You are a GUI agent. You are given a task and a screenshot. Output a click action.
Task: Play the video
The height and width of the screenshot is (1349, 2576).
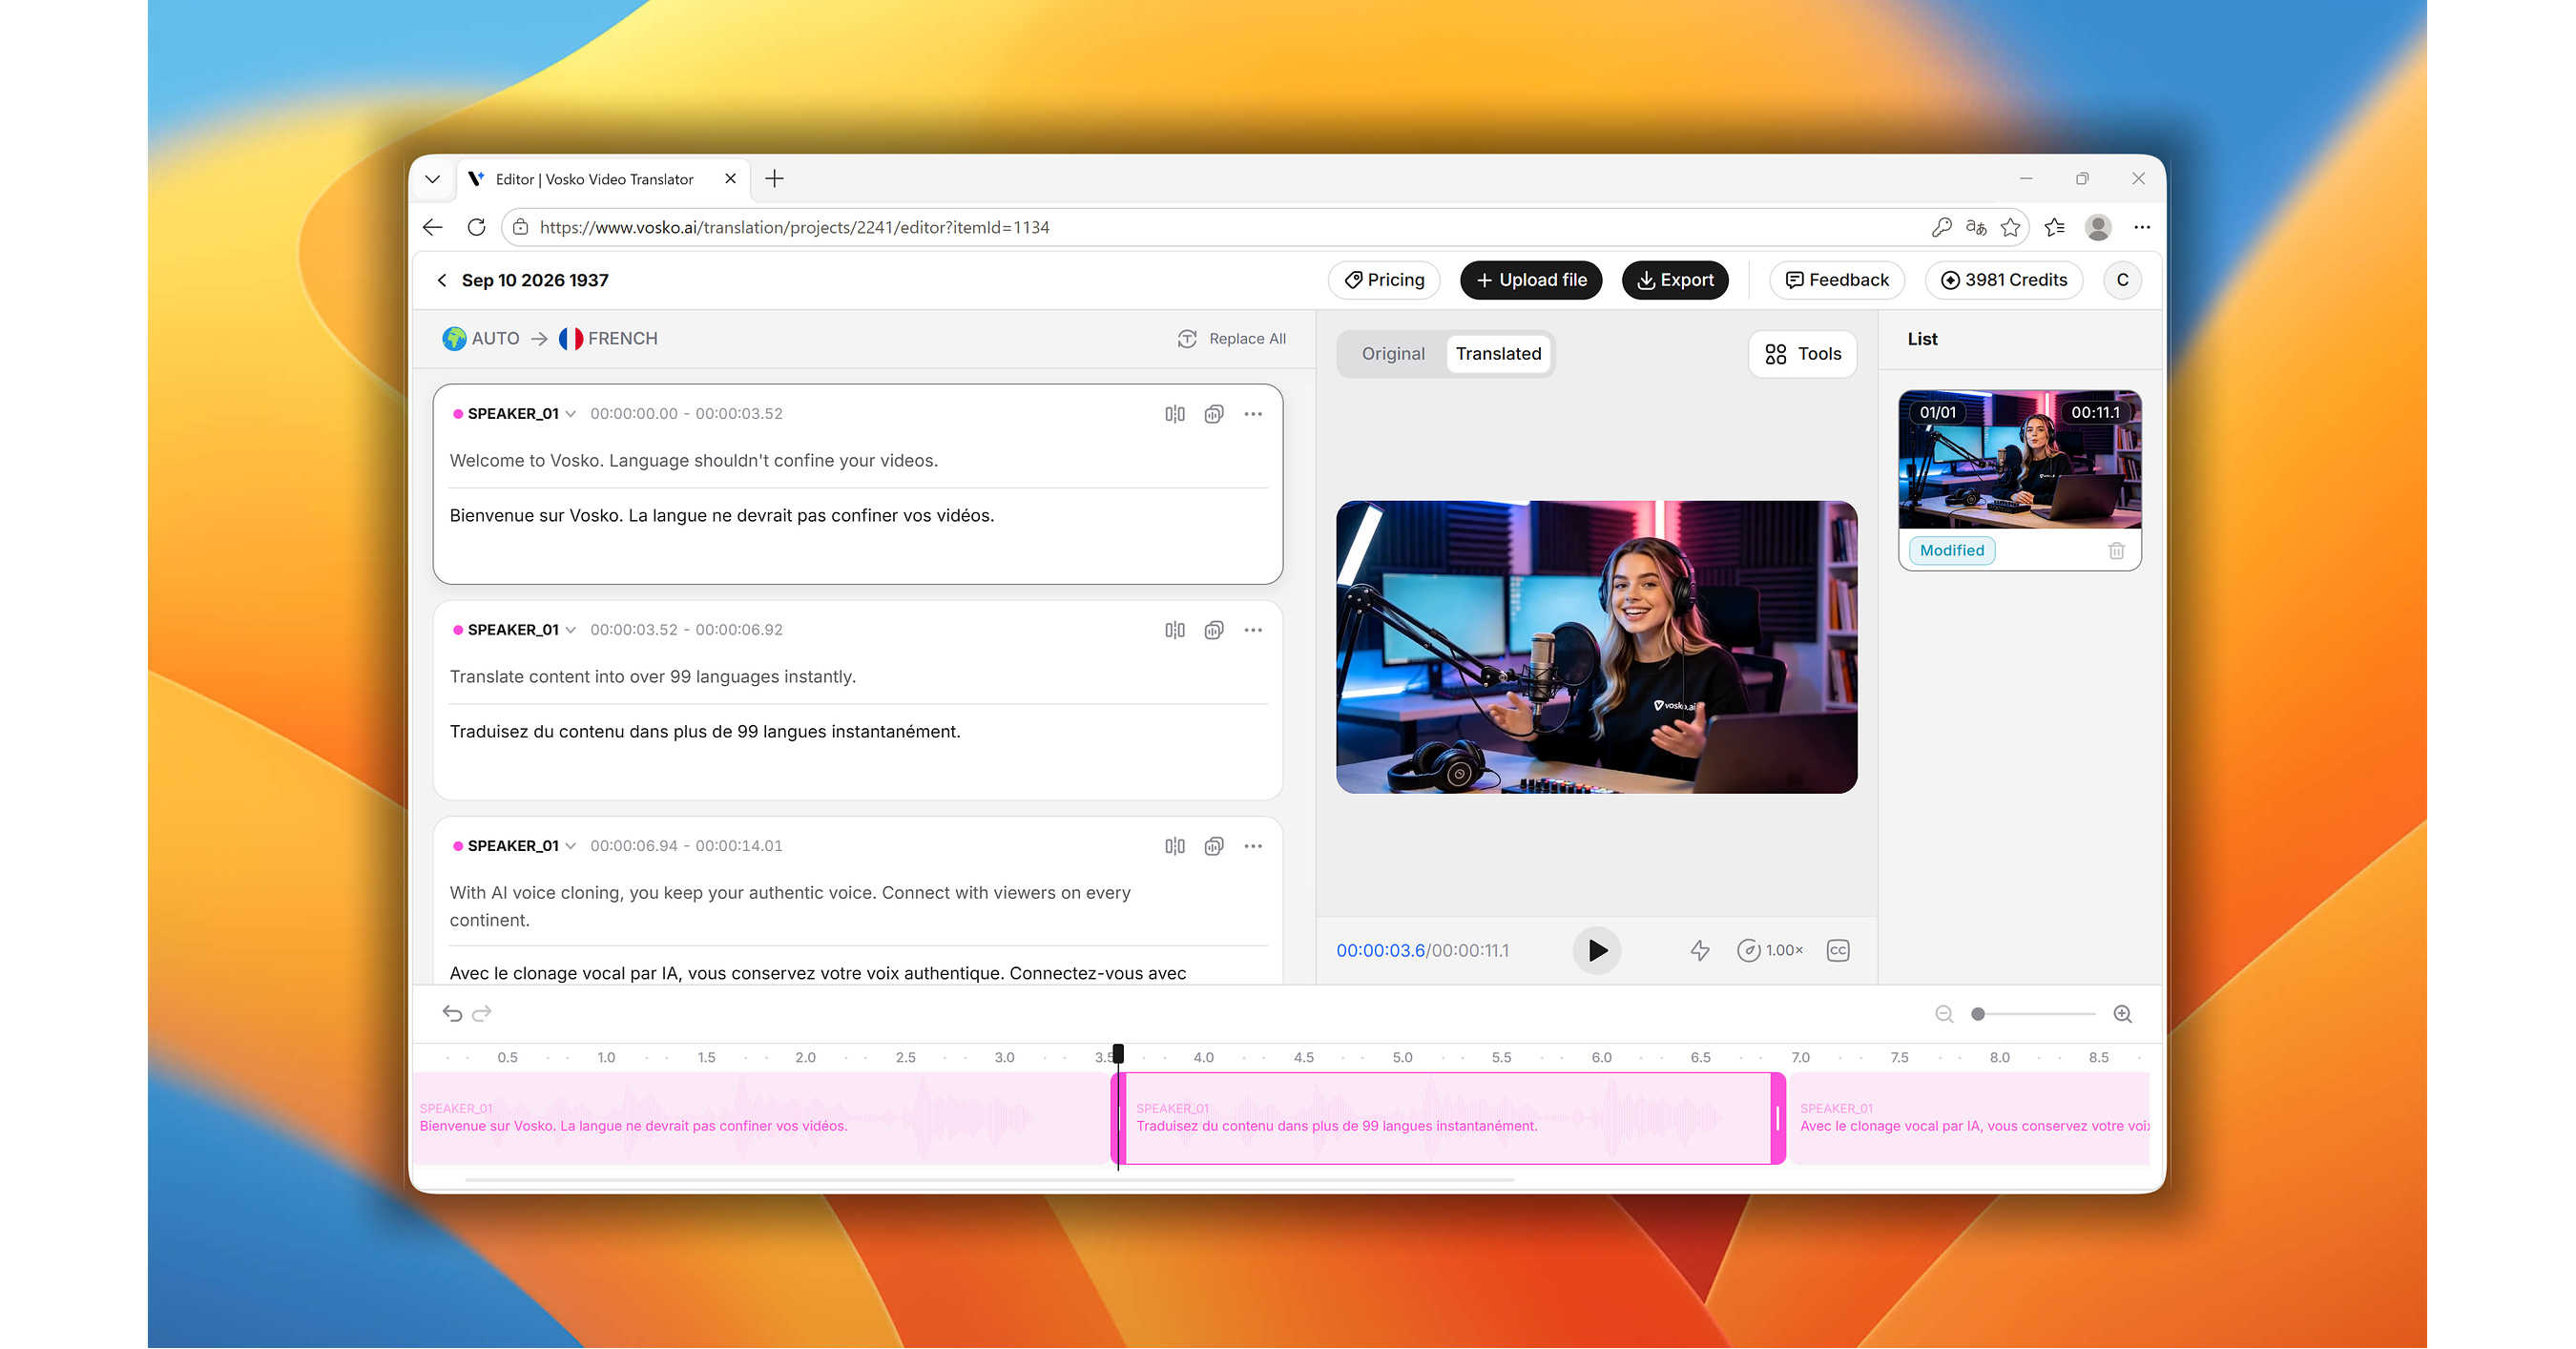click(x=1597, y=950)
